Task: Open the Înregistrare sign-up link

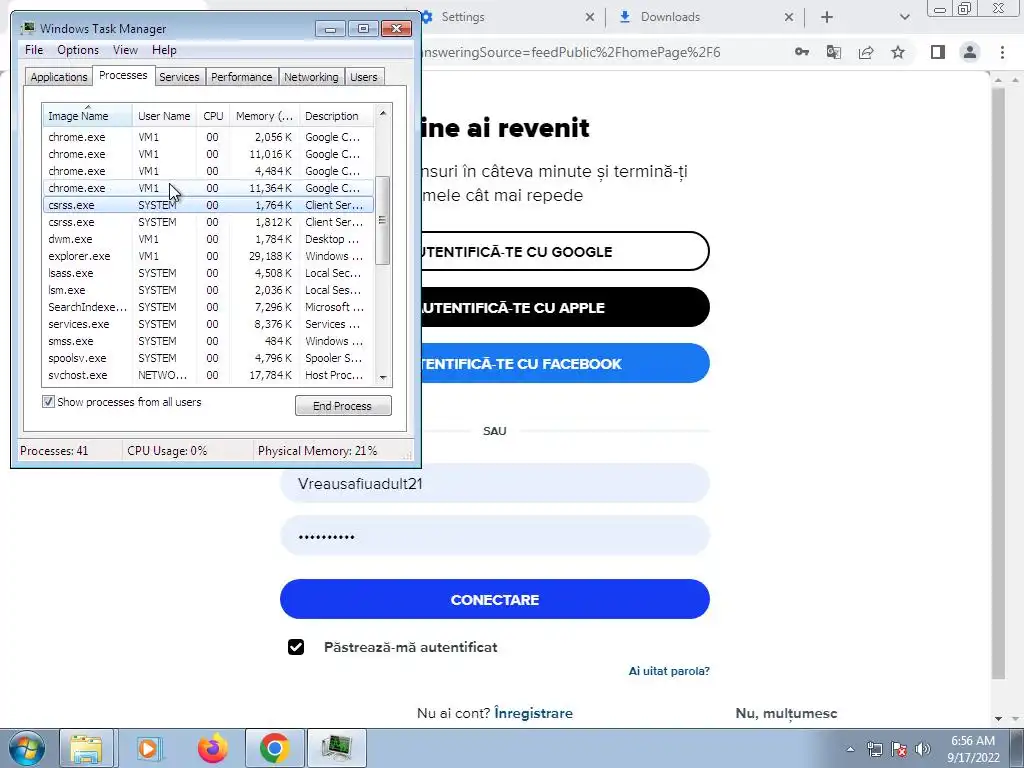Action: point(533,713)
